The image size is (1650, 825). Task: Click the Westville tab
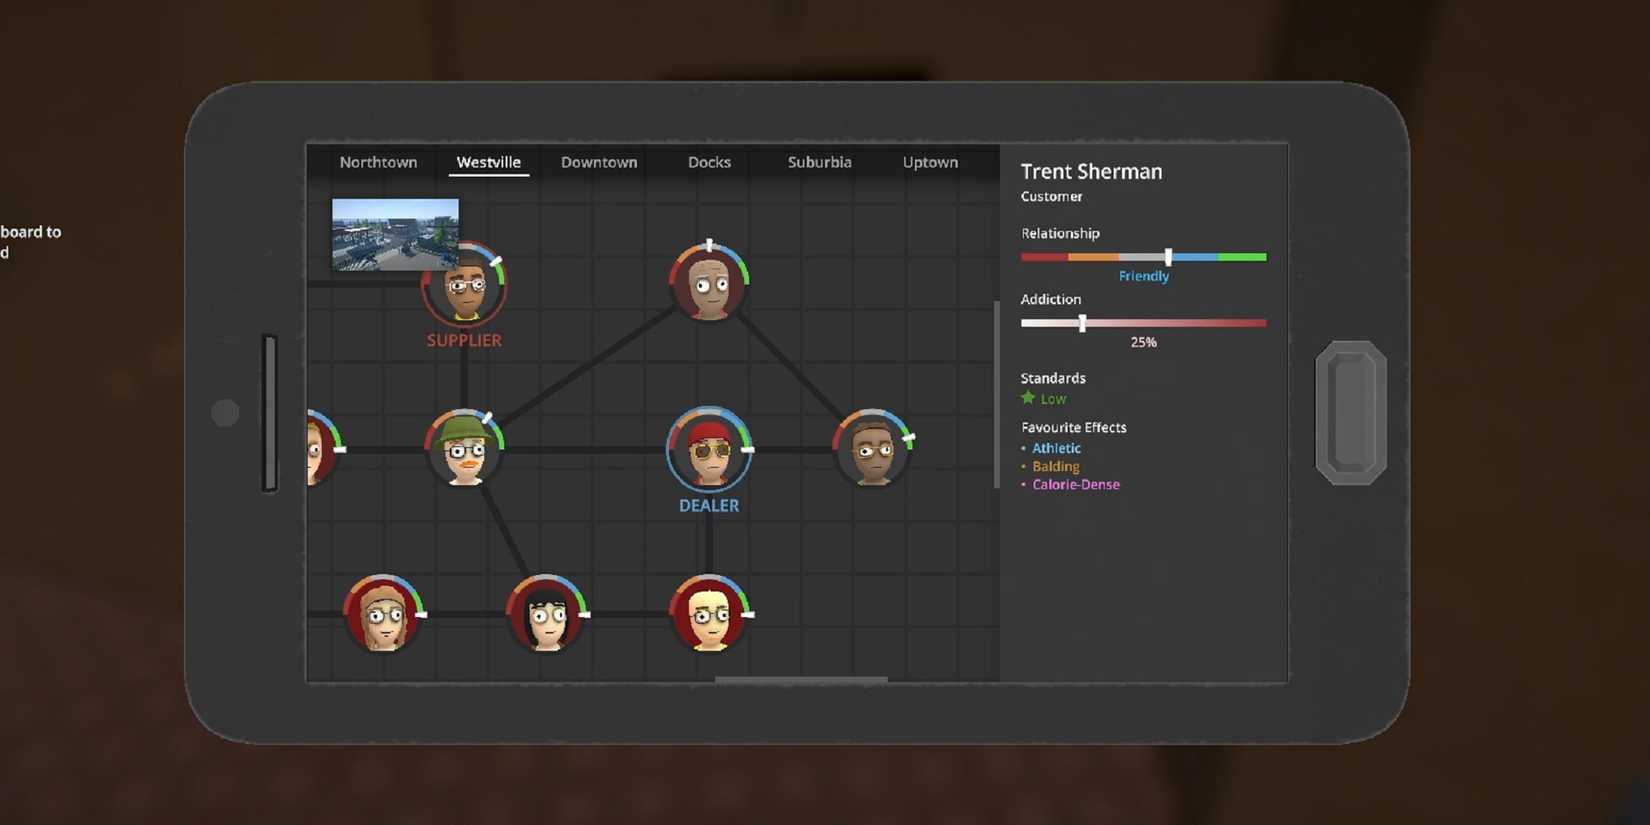coord(488,162)
